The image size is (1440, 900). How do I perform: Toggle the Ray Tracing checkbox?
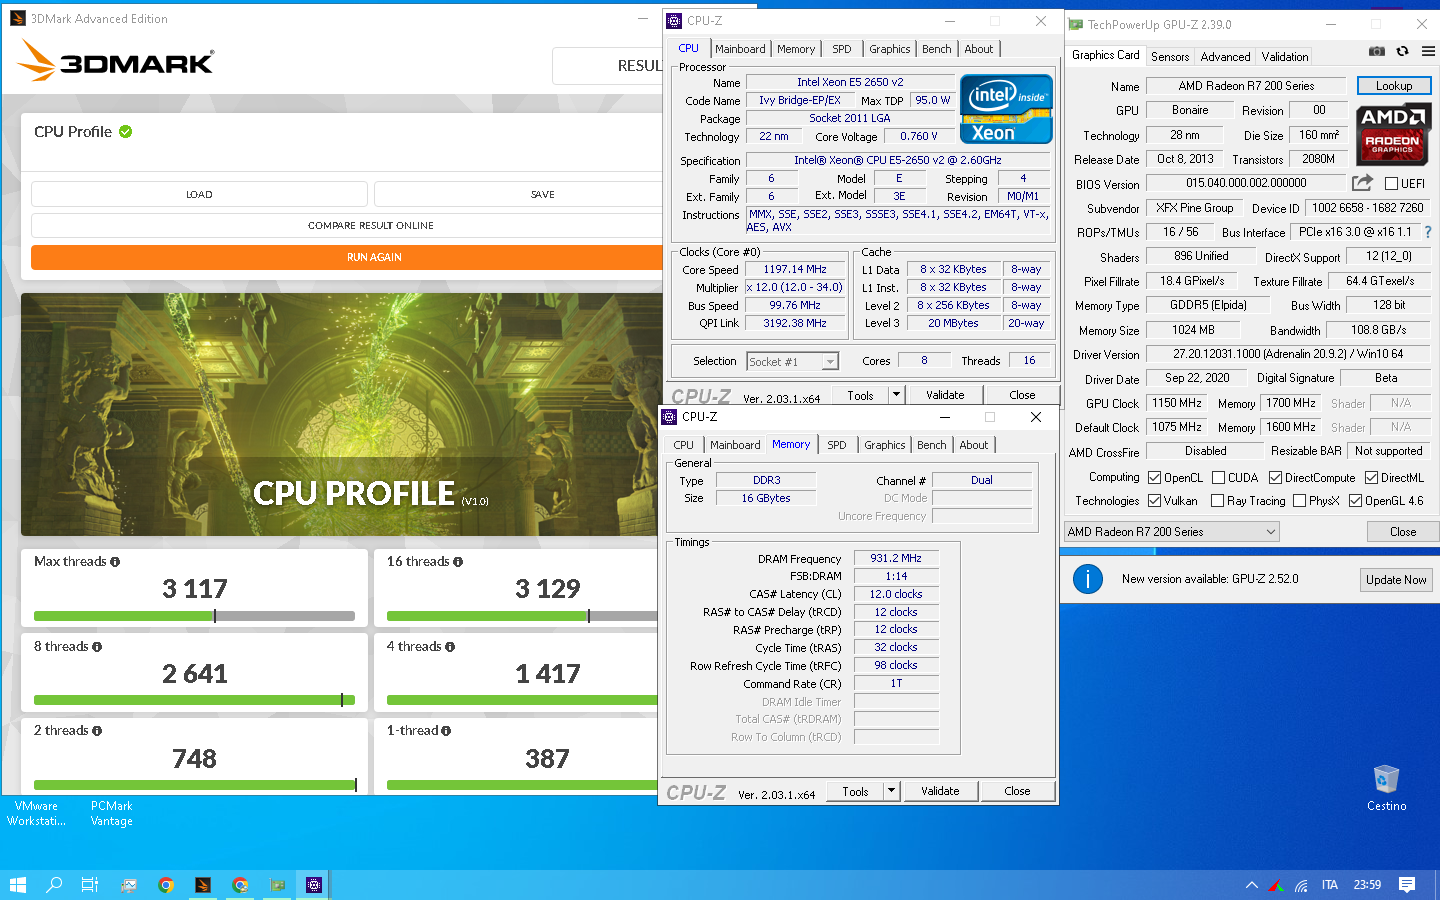coord(1217,501)
